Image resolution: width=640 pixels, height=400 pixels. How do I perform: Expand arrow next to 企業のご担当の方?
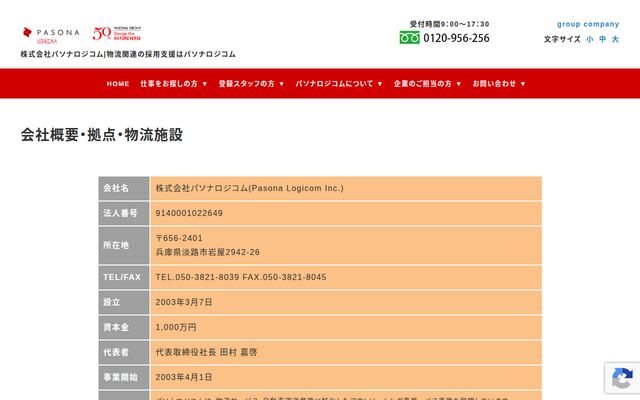[458, 84]
